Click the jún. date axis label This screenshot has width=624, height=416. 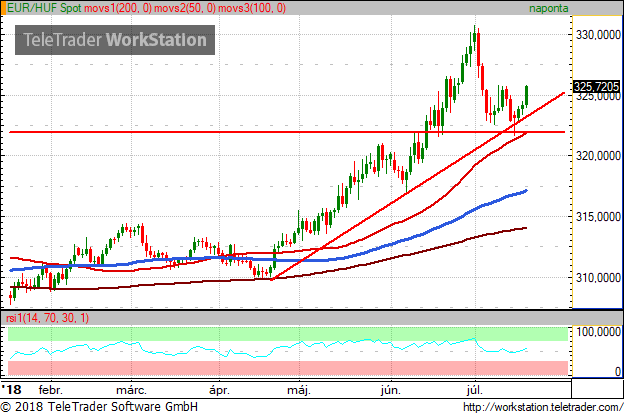tap(390, 390)
